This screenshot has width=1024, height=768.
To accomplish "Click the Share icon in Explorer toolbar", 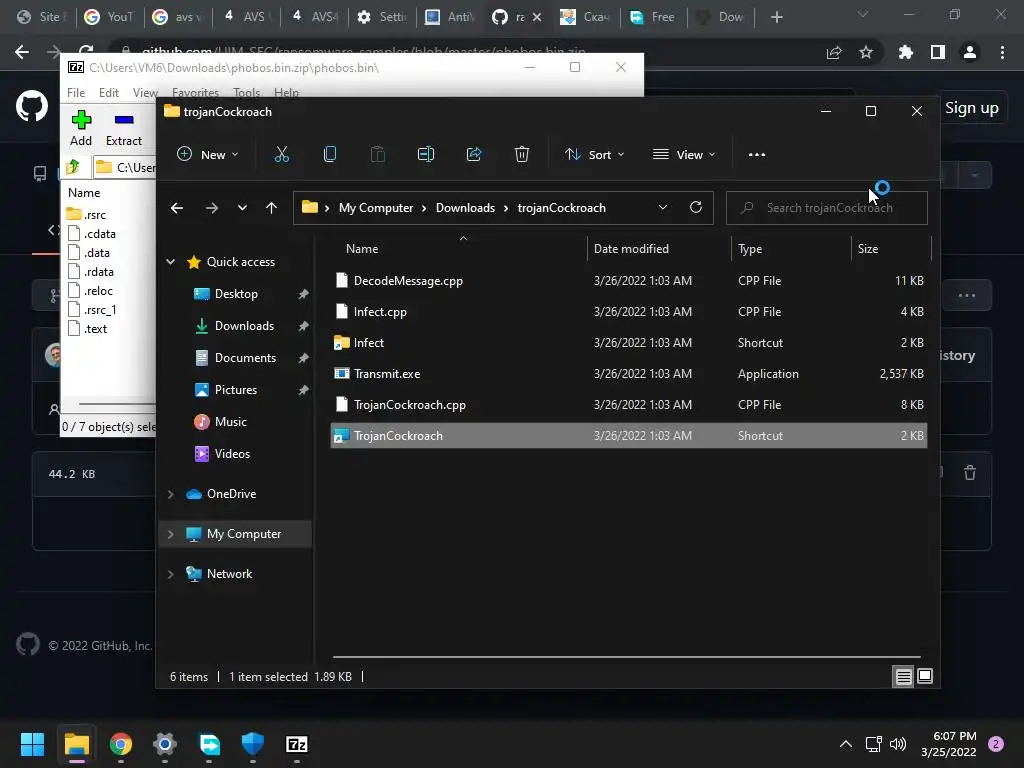I will pos(474,155).
